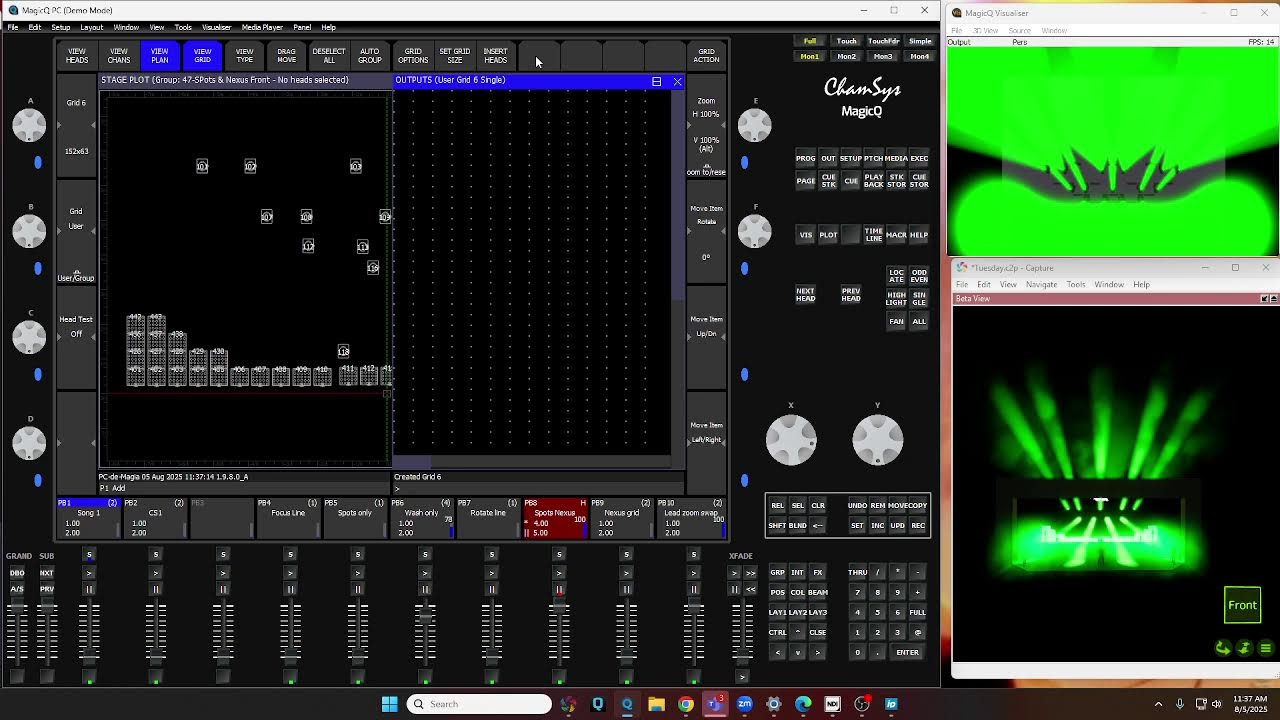Click the REC record button

(918, 525)
